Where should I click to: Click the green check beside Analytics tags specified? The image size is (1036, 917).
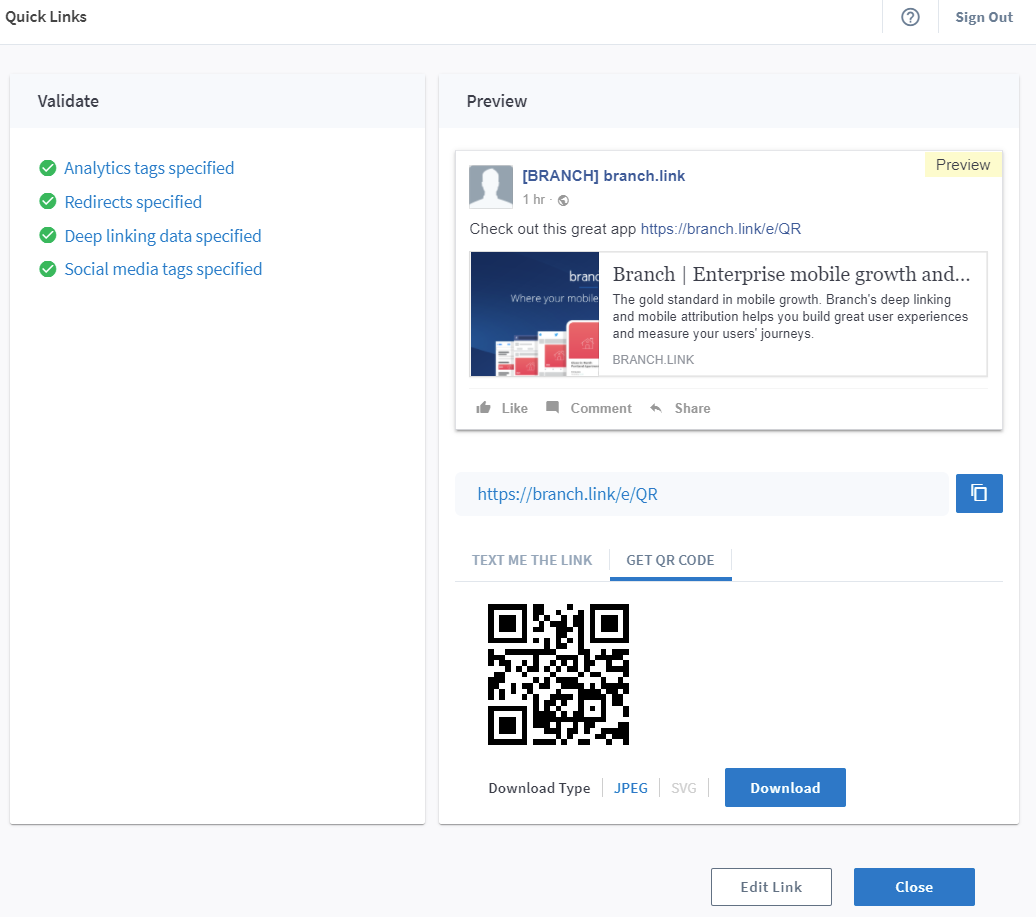48,168
